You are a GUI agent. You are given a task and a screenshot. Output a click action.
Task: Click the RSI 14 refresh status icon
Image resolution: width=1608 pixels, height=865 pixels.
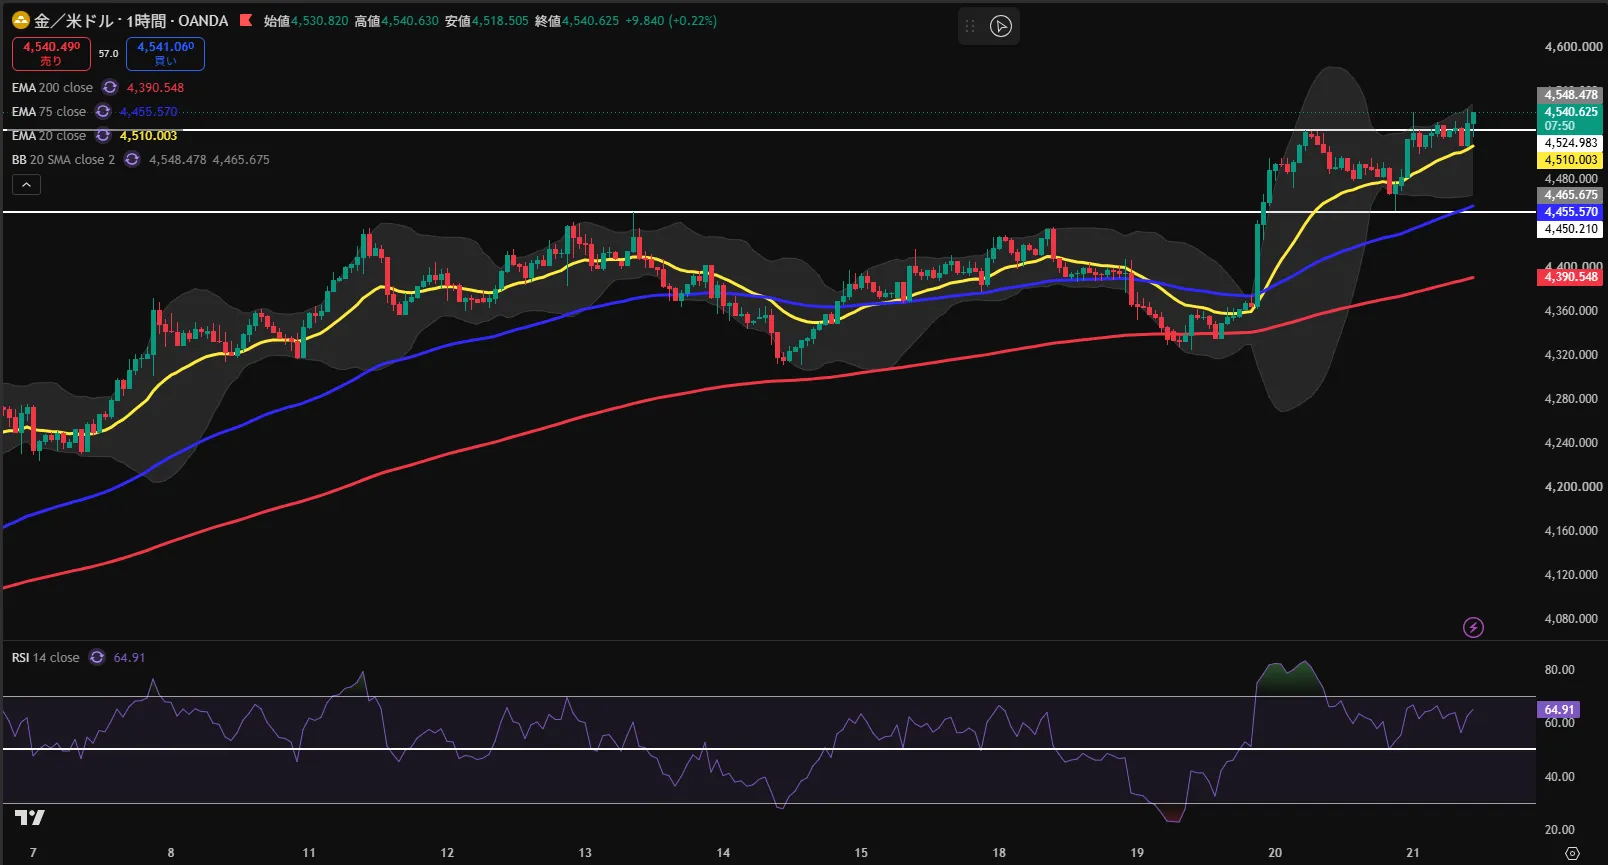(x=97, y=658)
